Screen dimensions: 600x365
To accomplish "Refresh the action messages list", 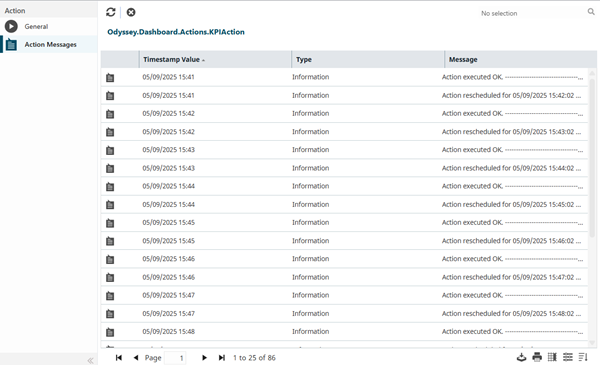I will point(111,12).
